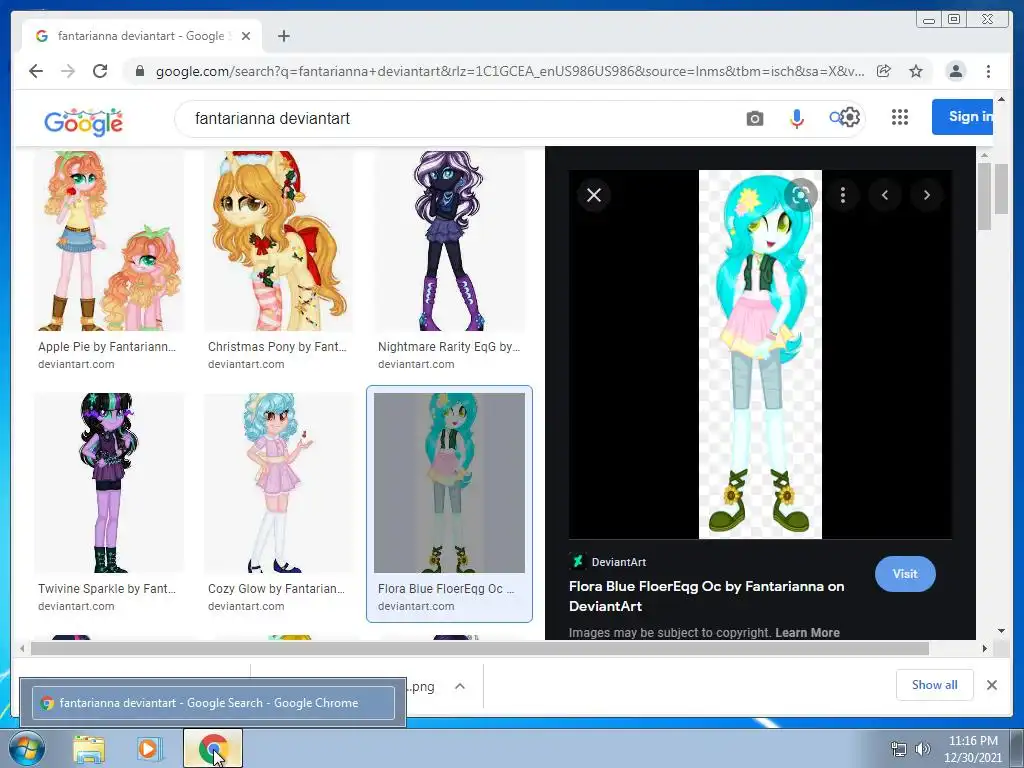The image size is (1024, 768).
Task: Select Chrome window preview thumbnail
Action: 213,703
